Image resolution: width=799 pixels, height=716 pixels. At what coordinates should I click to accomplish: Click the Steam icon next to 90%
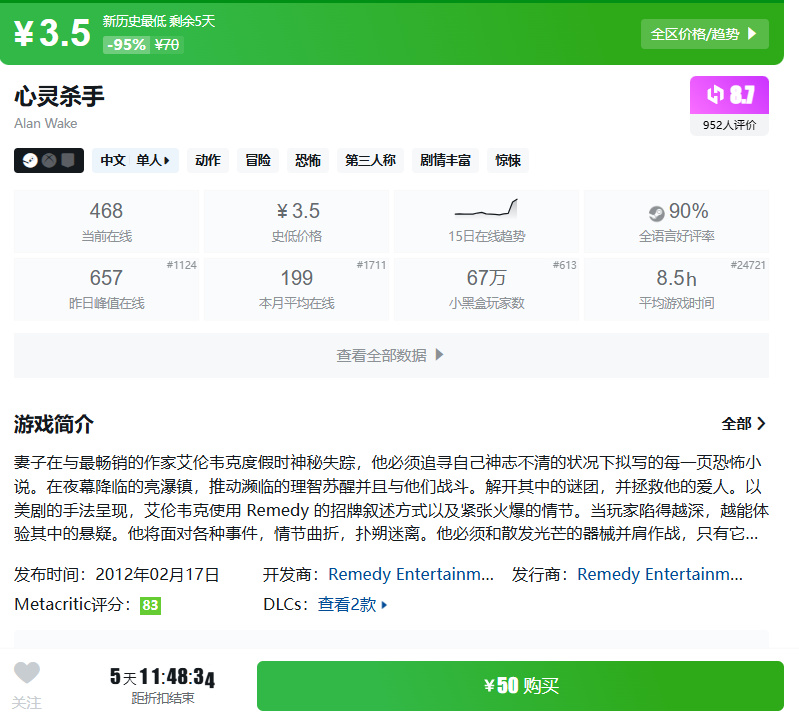coord(656,213)
